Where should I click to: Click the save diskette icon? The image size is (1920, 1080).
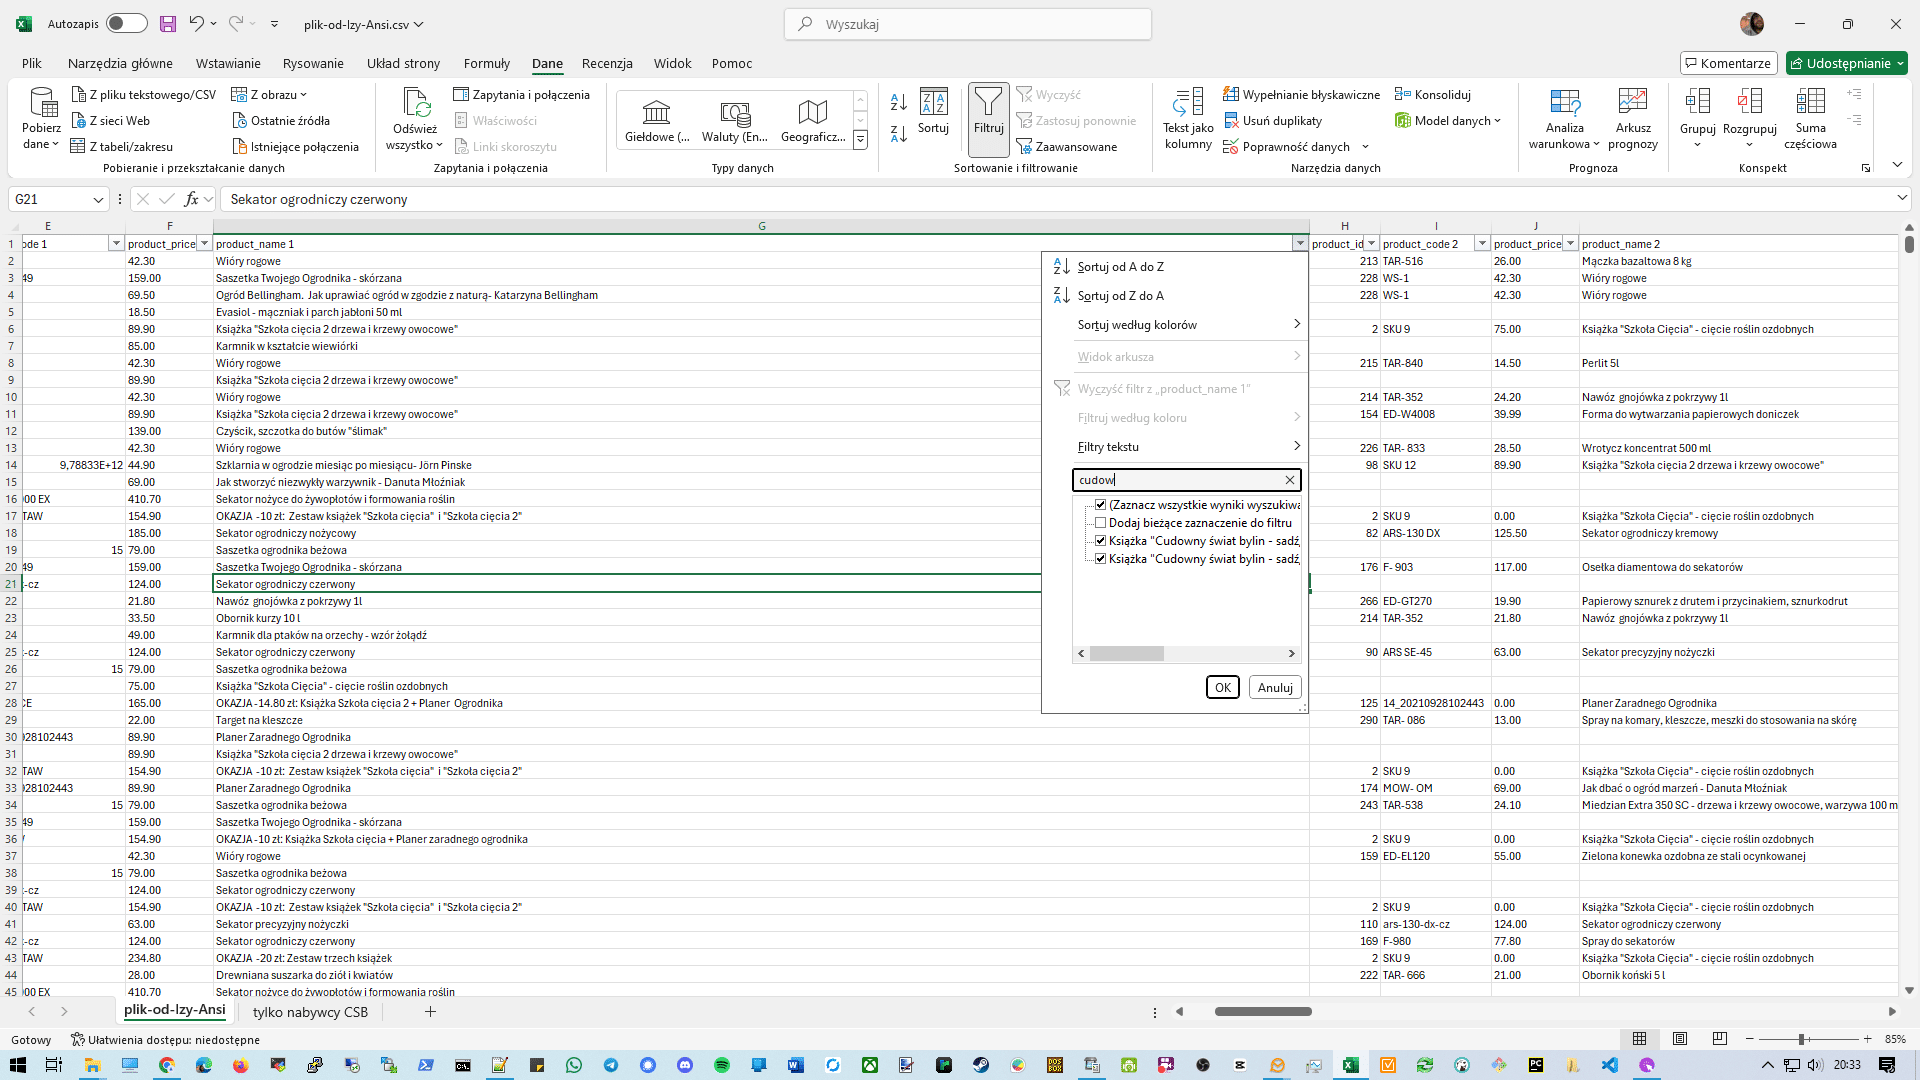pyautogui.click(x=168, y=24)
